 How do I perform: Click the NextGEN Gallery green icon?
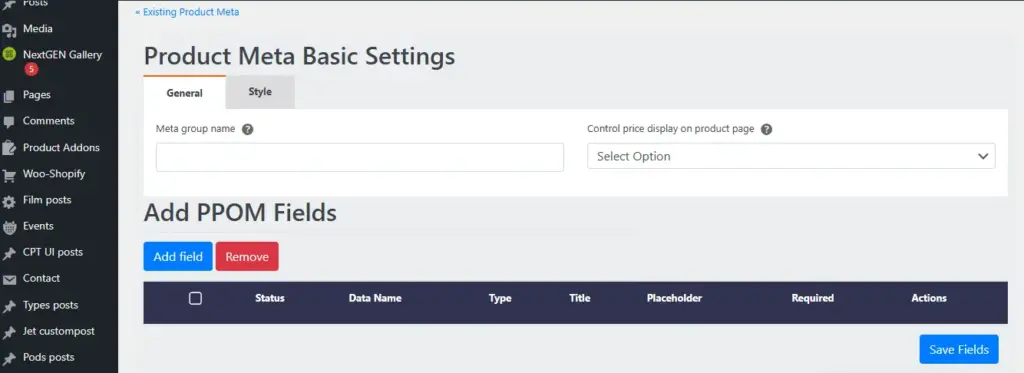(x=8, y=54)
